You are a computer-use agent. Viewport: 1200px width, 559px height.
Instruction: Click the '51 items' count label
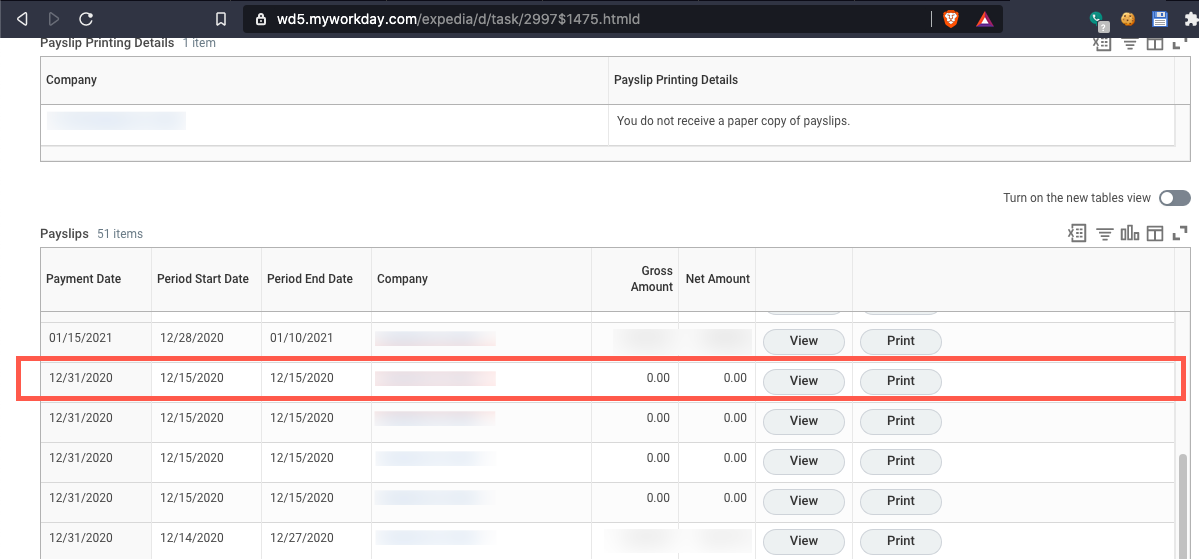click(x=120, y=234)
